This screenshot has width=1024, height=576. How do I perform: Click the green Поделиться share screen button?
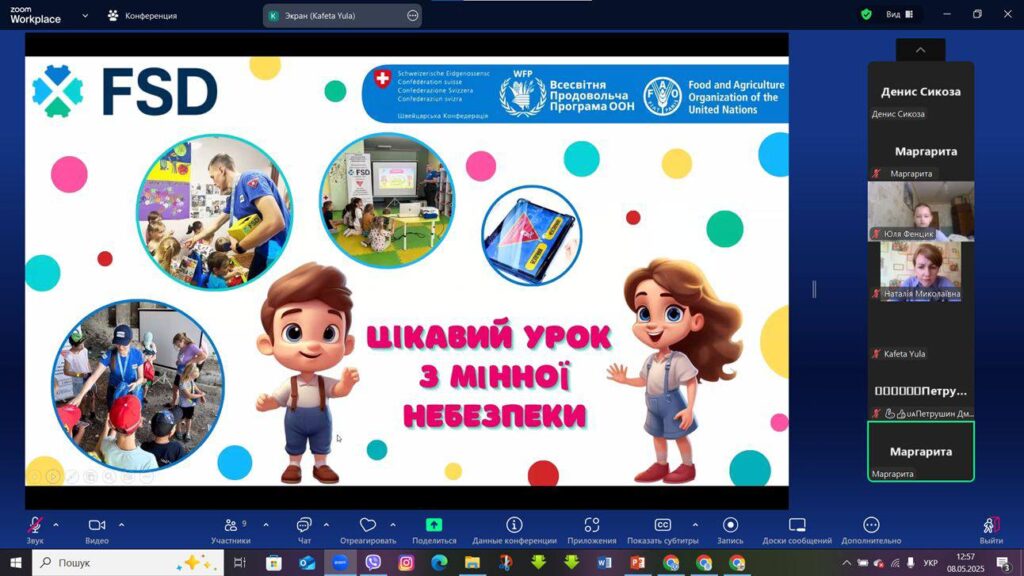click(434, 530)
